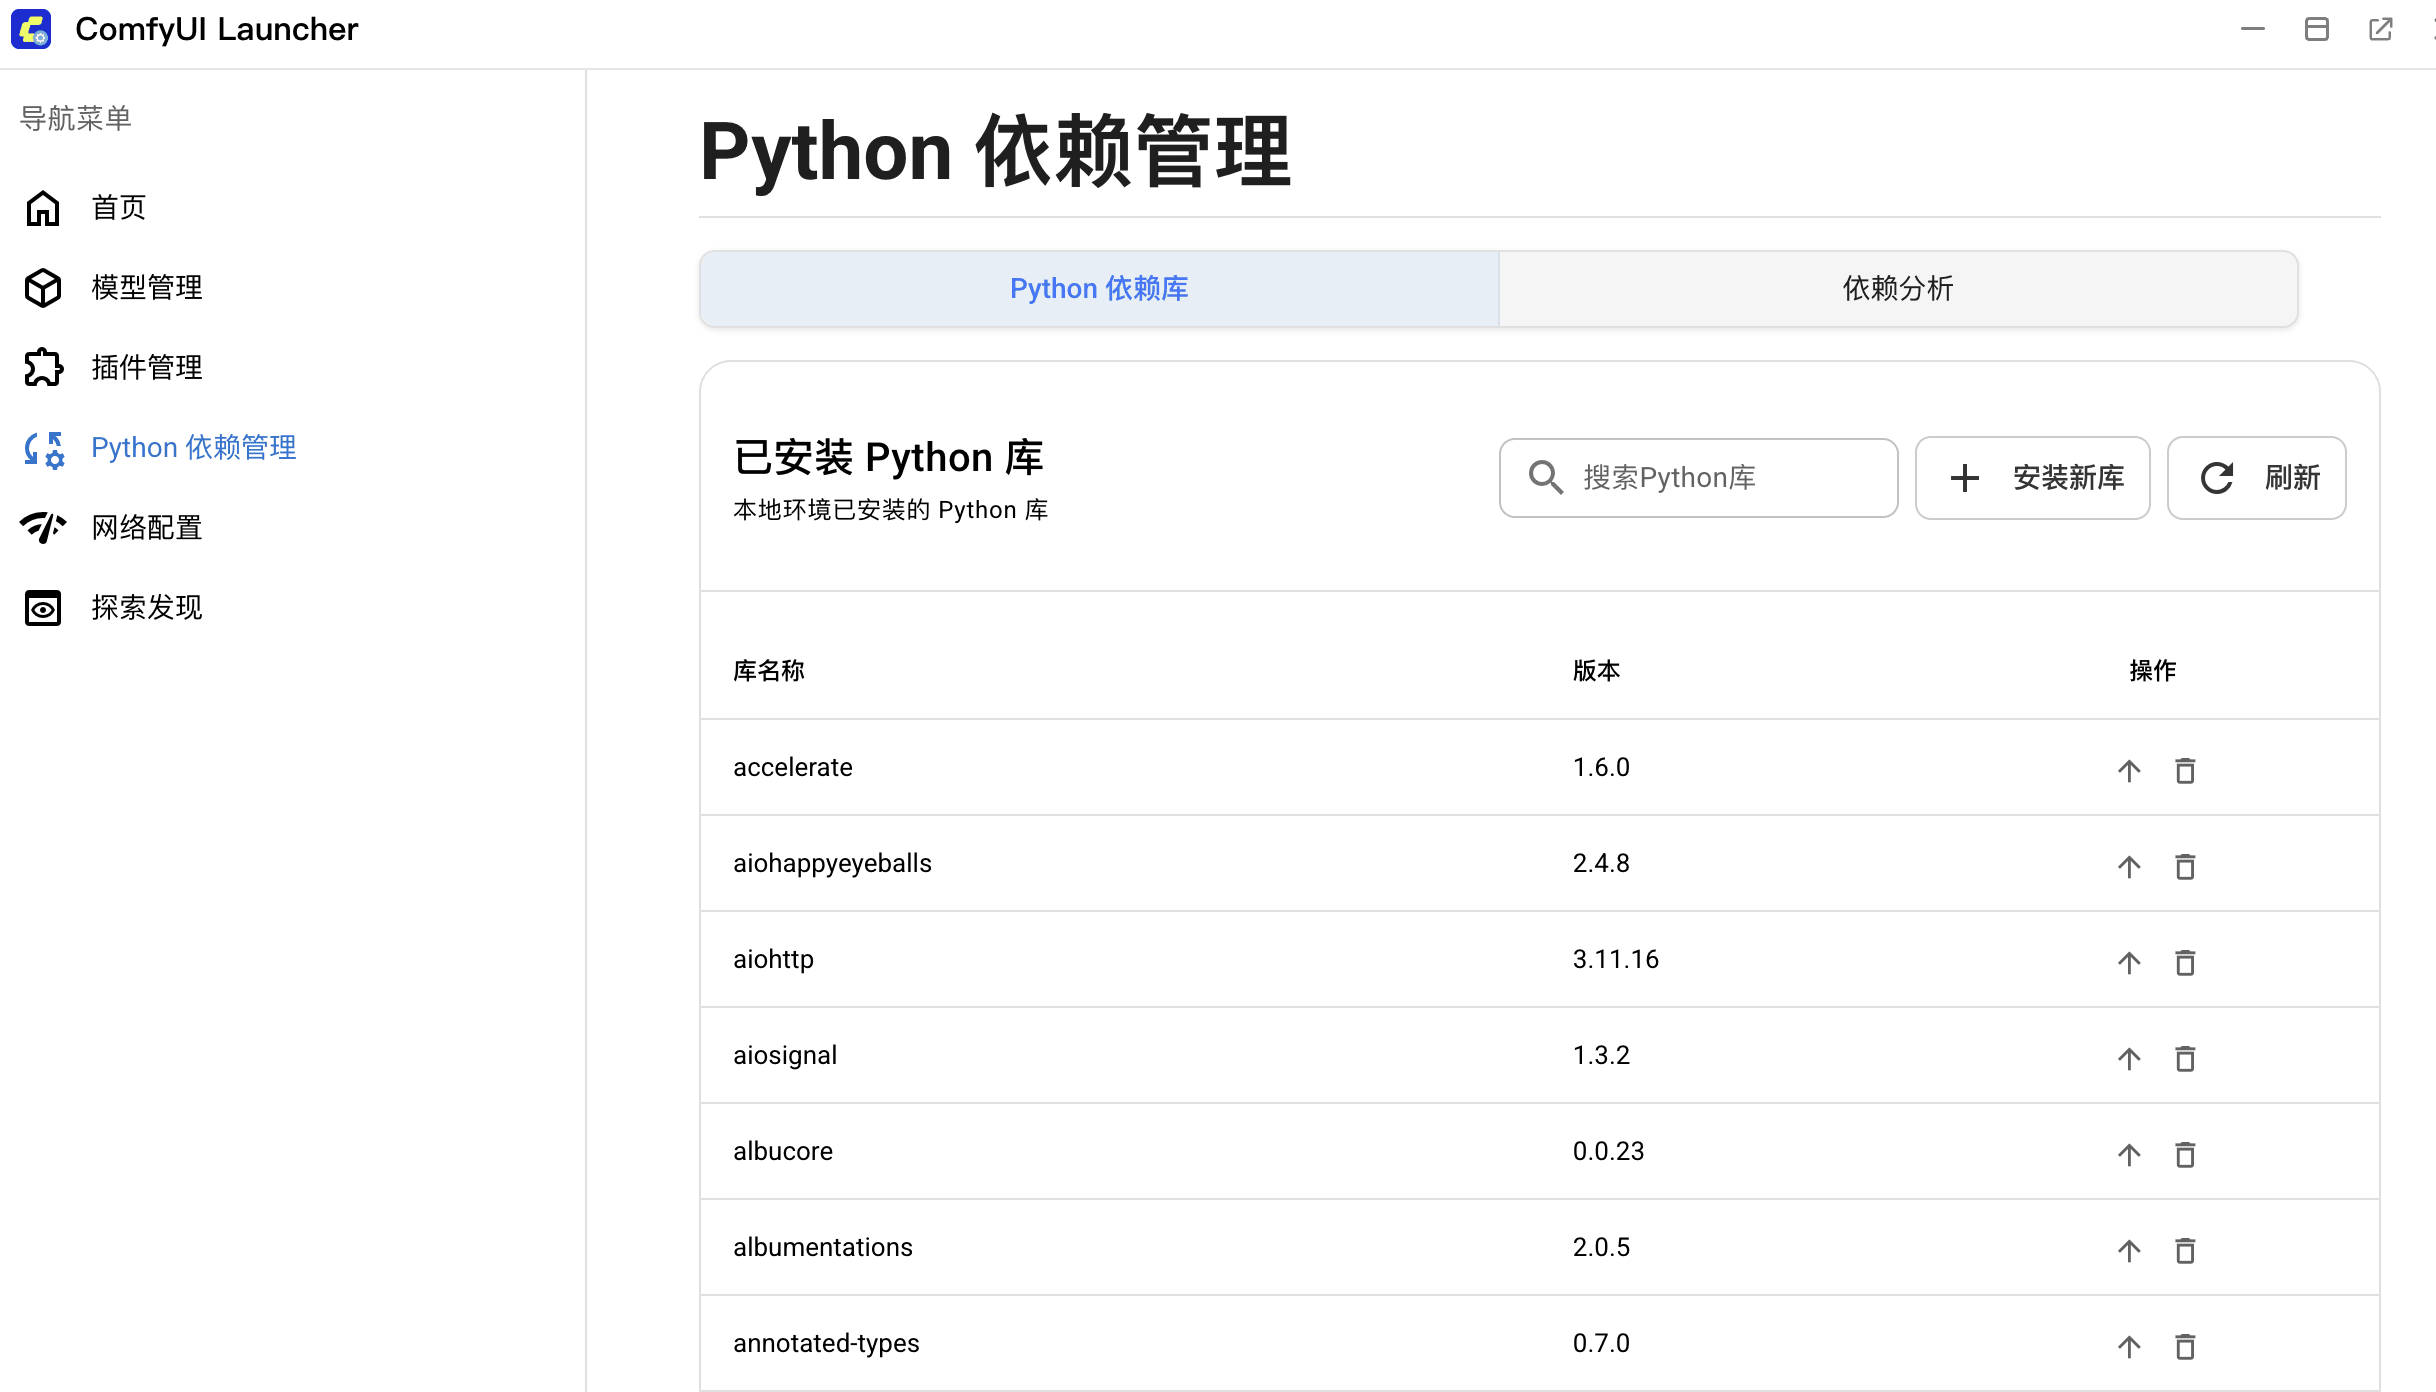Delete the annotated-types package

click(x=2185, y=1346)
